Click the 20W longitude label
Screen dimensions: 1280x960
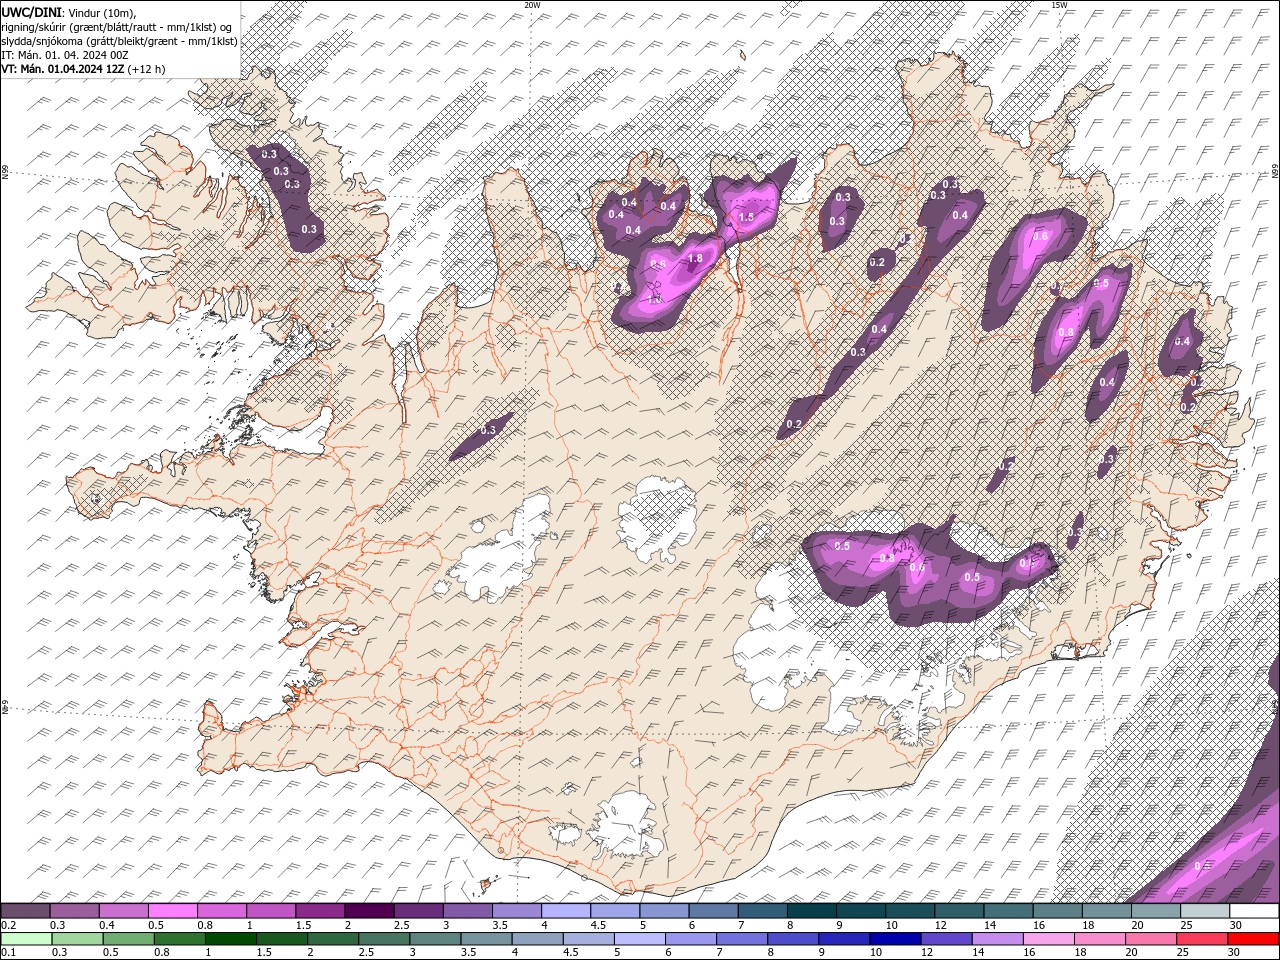[x=532, y=5]
